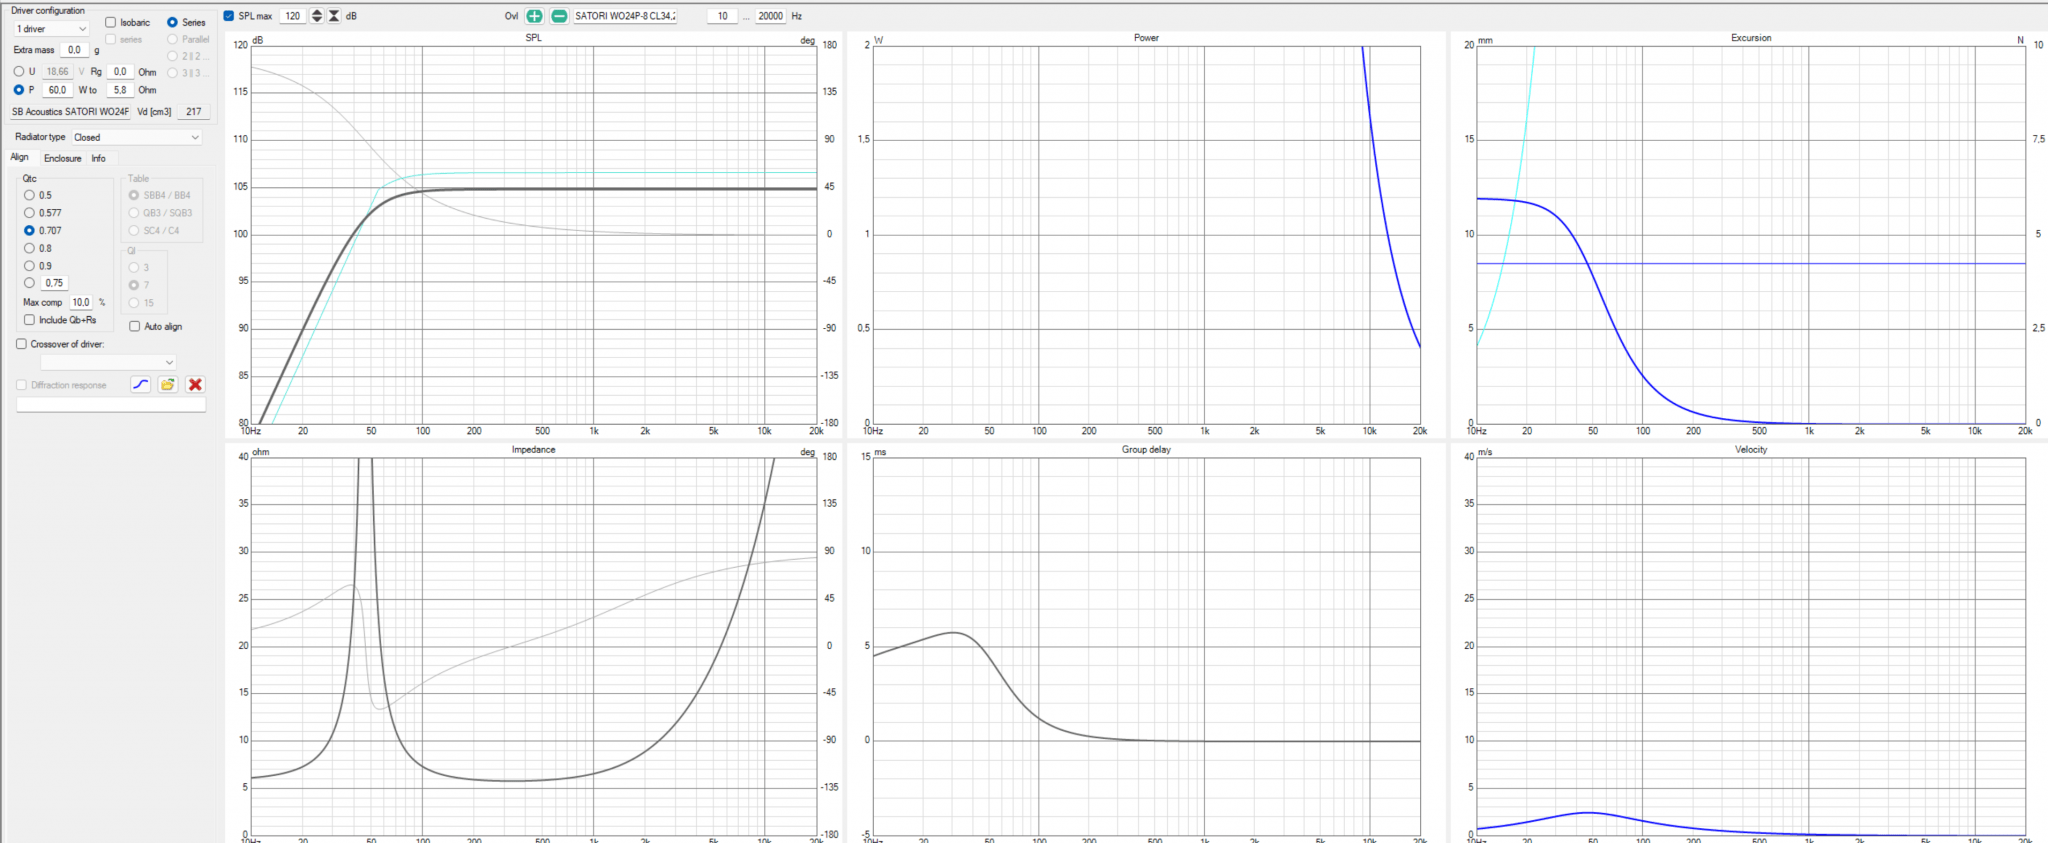Edit the custom Qtc value field 0,75
Viewport: 2048px width, 843px height.
click(x=54, y=283)
